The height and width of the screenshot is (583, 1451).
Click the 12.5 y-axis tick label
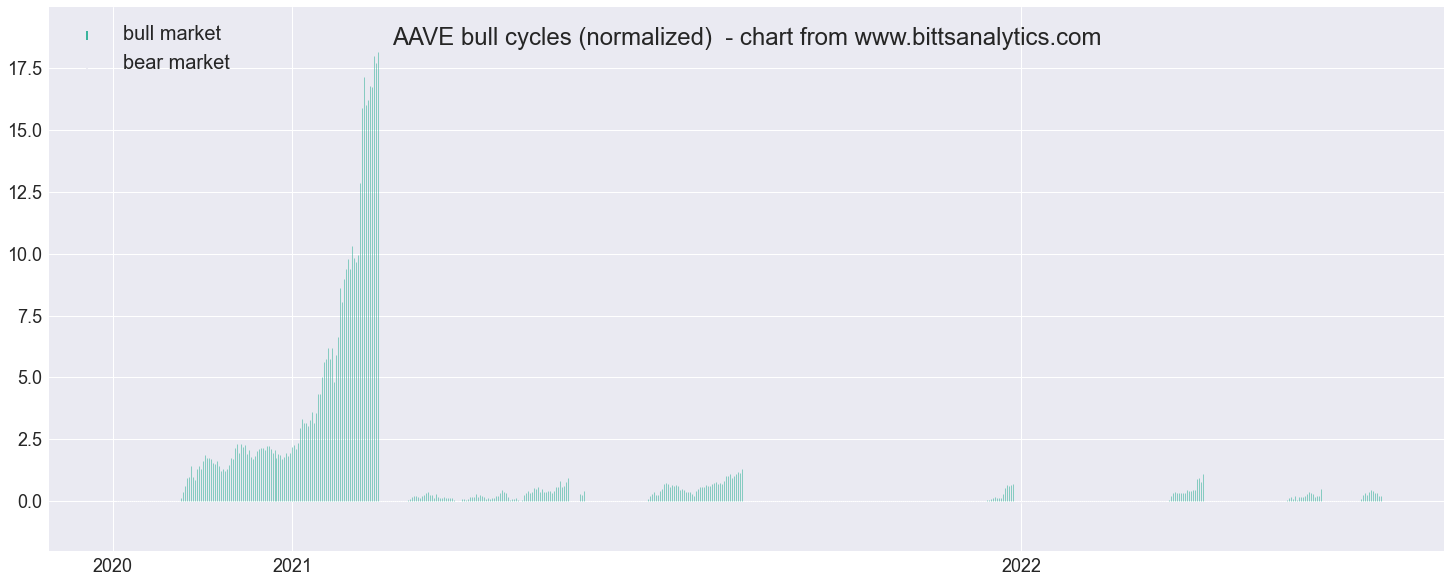(x=24, y=192)
